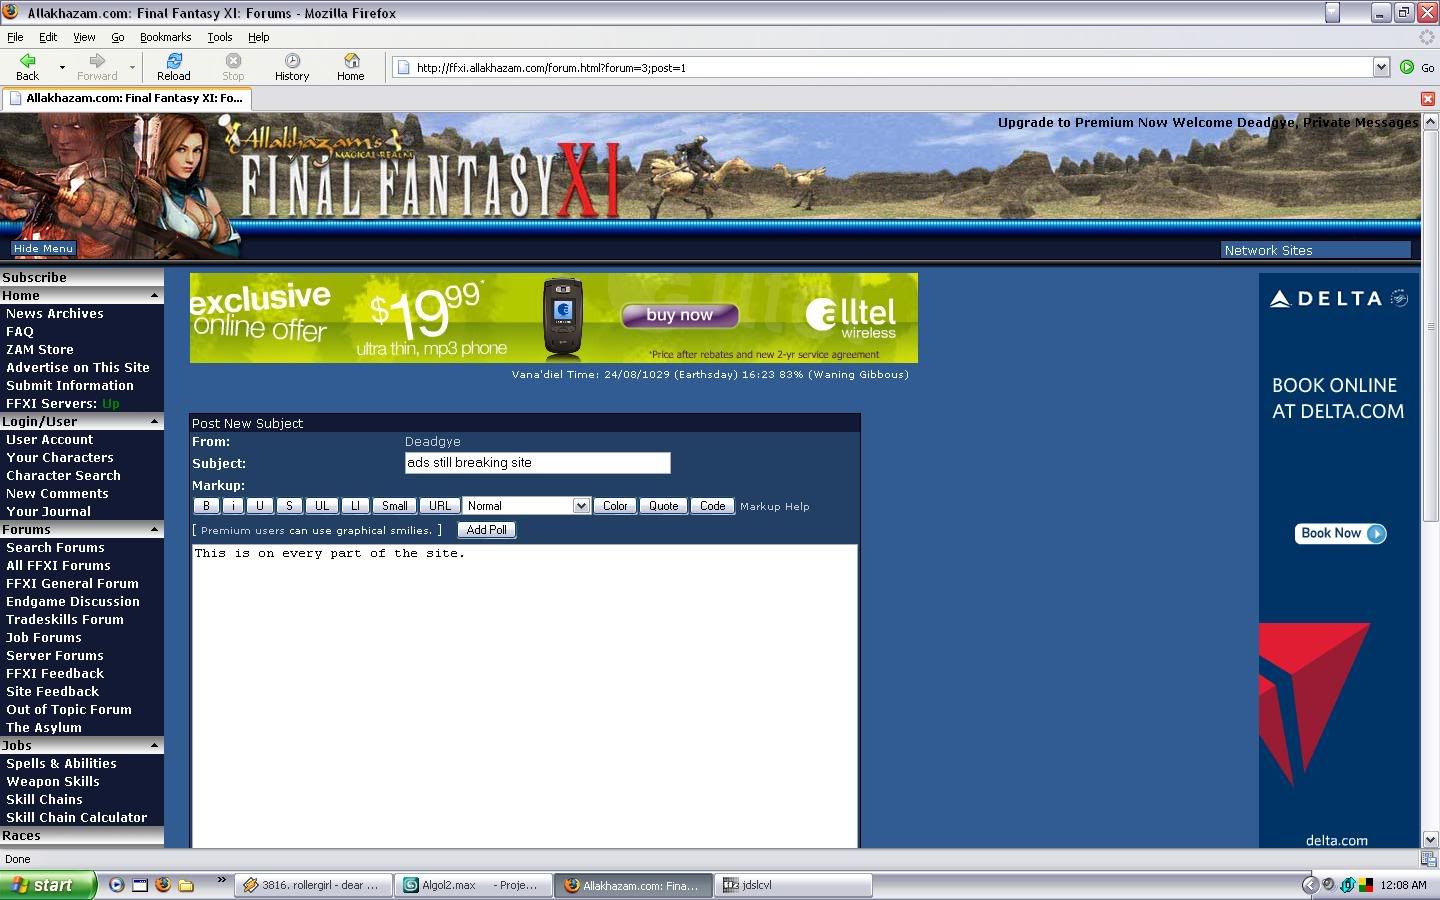Image resolution: width=1440 pixels, height=900 pixels.
Task: Click the URL markup button
Action: click(440, 506)
